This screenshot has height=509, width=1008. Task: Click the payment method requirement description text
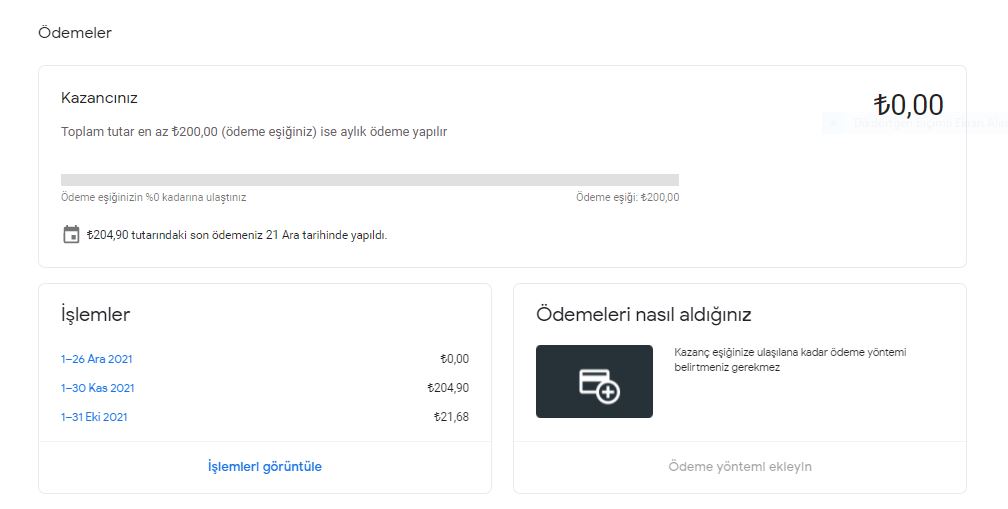[790, 360]
